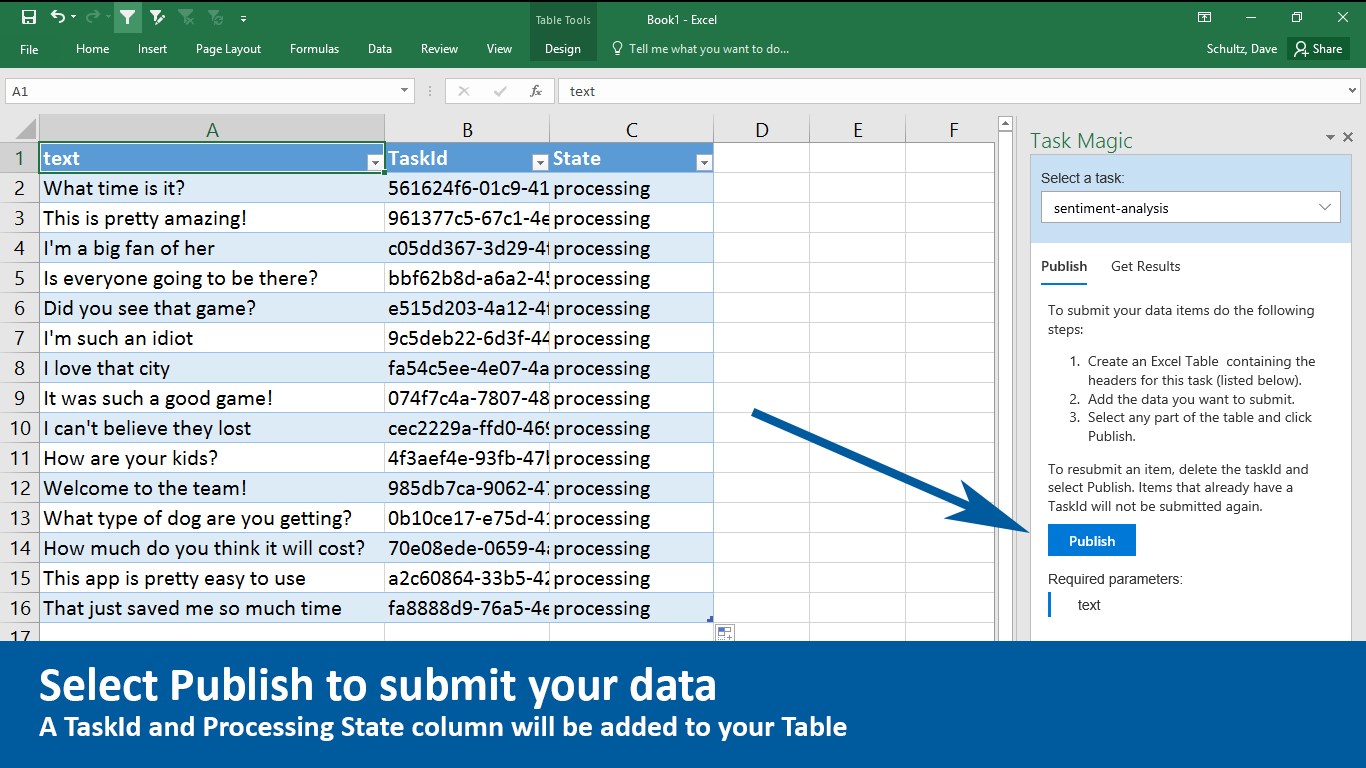
Task: Select the 'processing' State cell in row 5
Action: click(631, 278)
